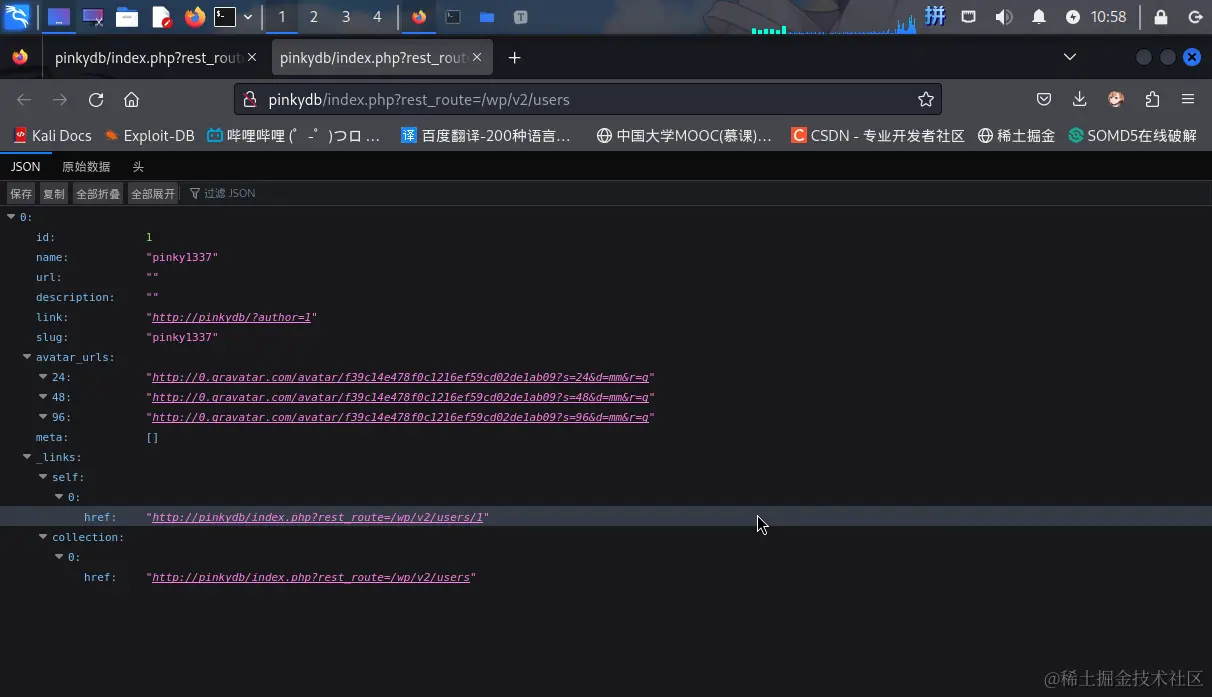The height and width of the screenshot is (697, 1212).
Task: Open the power manager tray icon
Action: pyautogui.click(x=1073, y=17)
